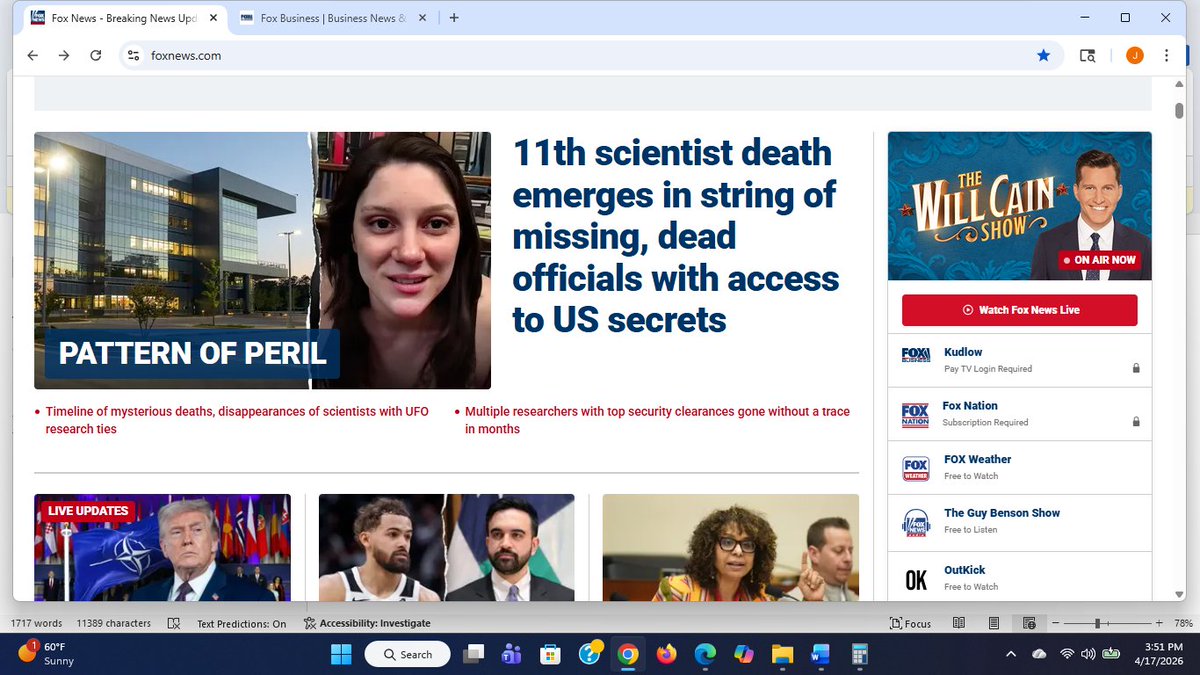Open basketball player and man story image

(446, 547)
